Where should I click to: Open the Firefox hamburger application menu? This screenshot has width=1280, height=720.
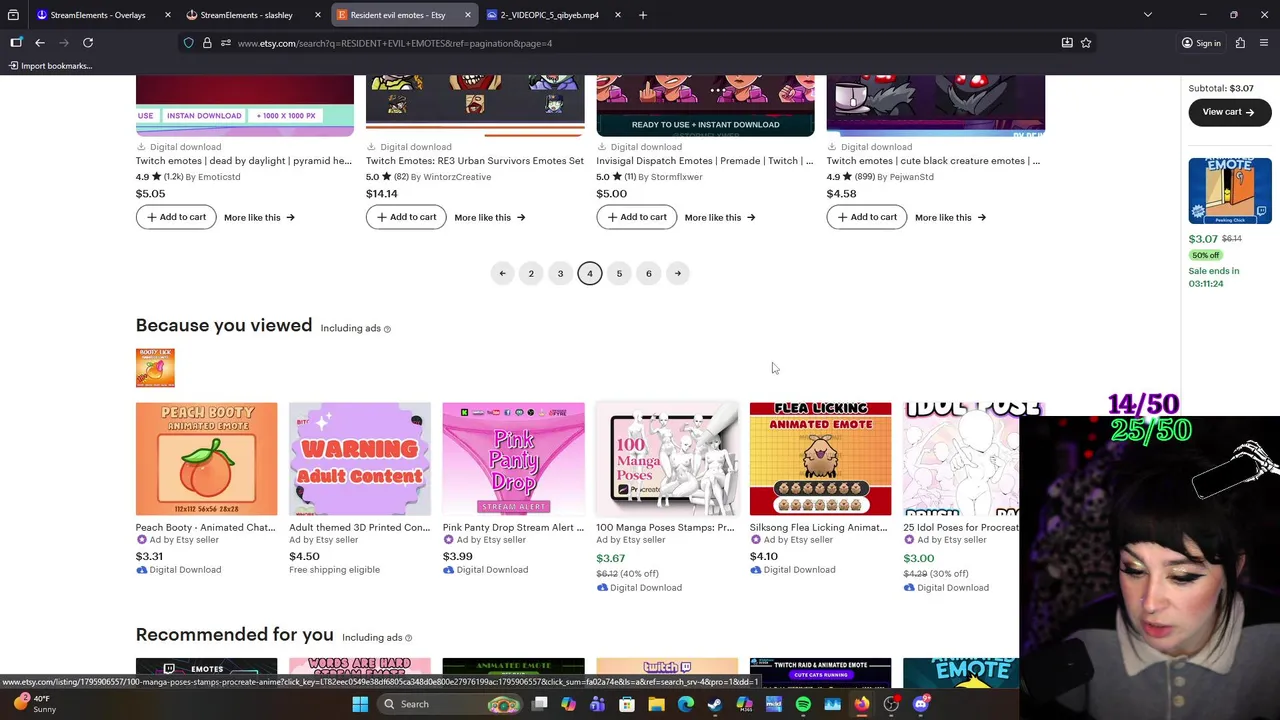[x=1265, y=43]
